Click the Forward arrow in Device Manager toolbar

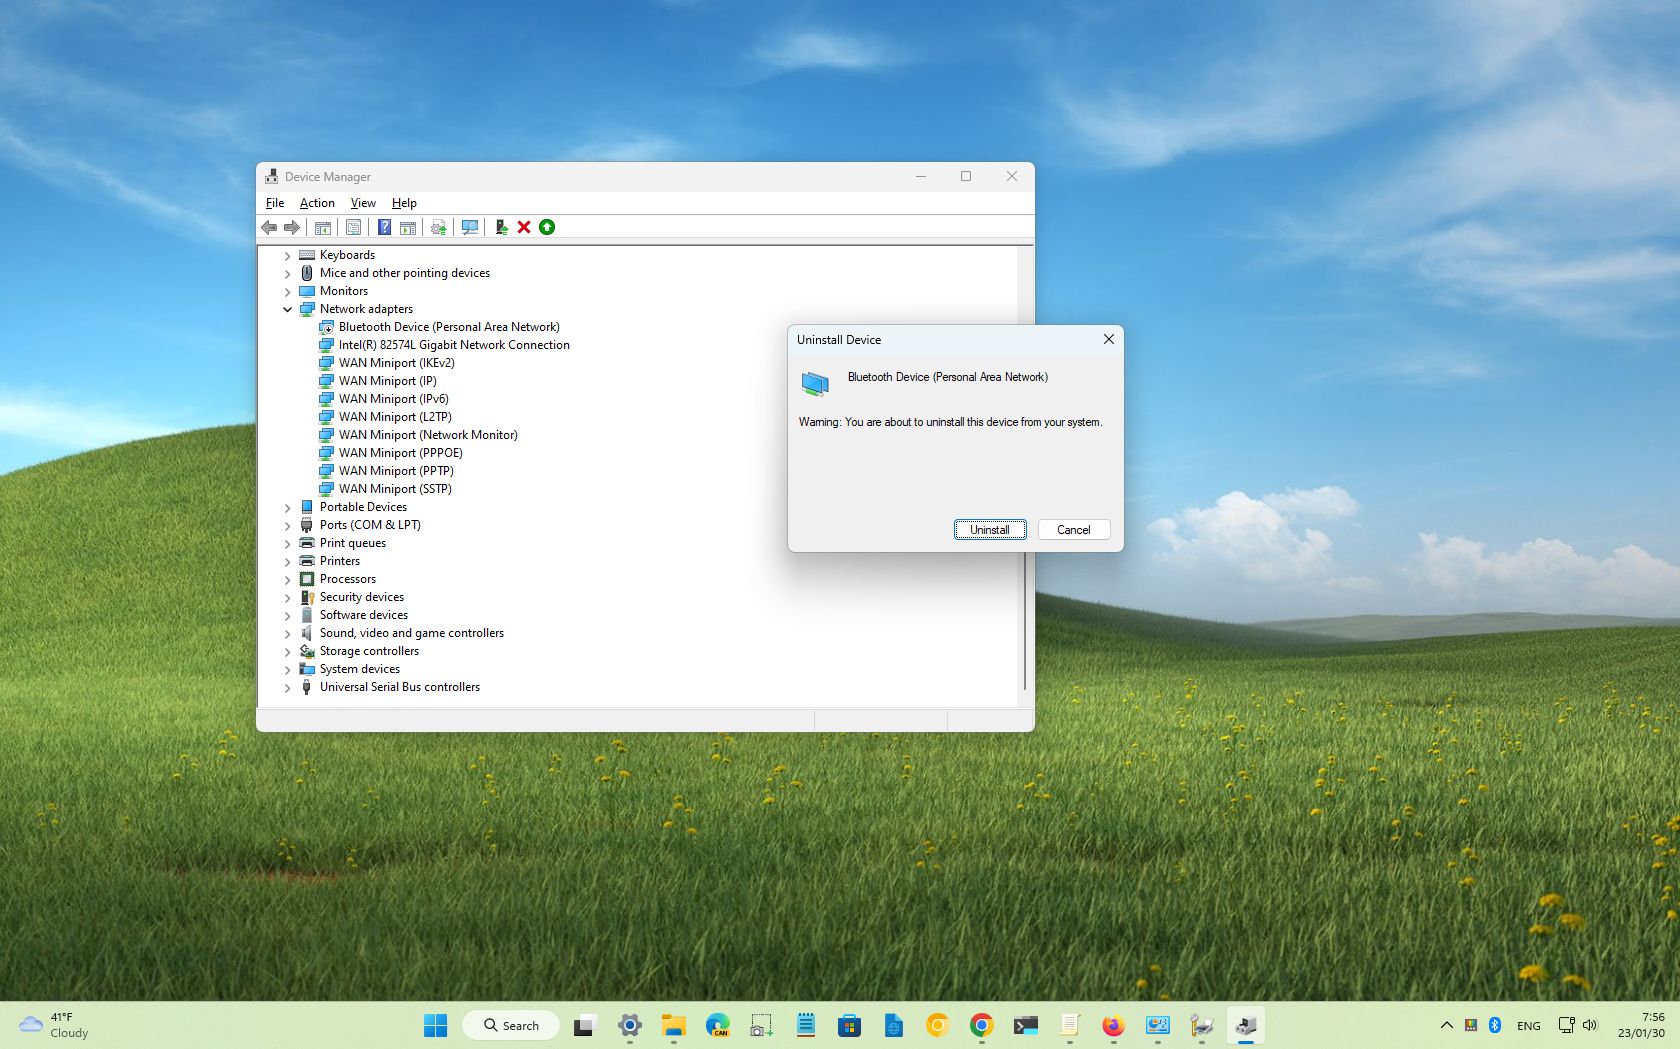tap(292, 227)
